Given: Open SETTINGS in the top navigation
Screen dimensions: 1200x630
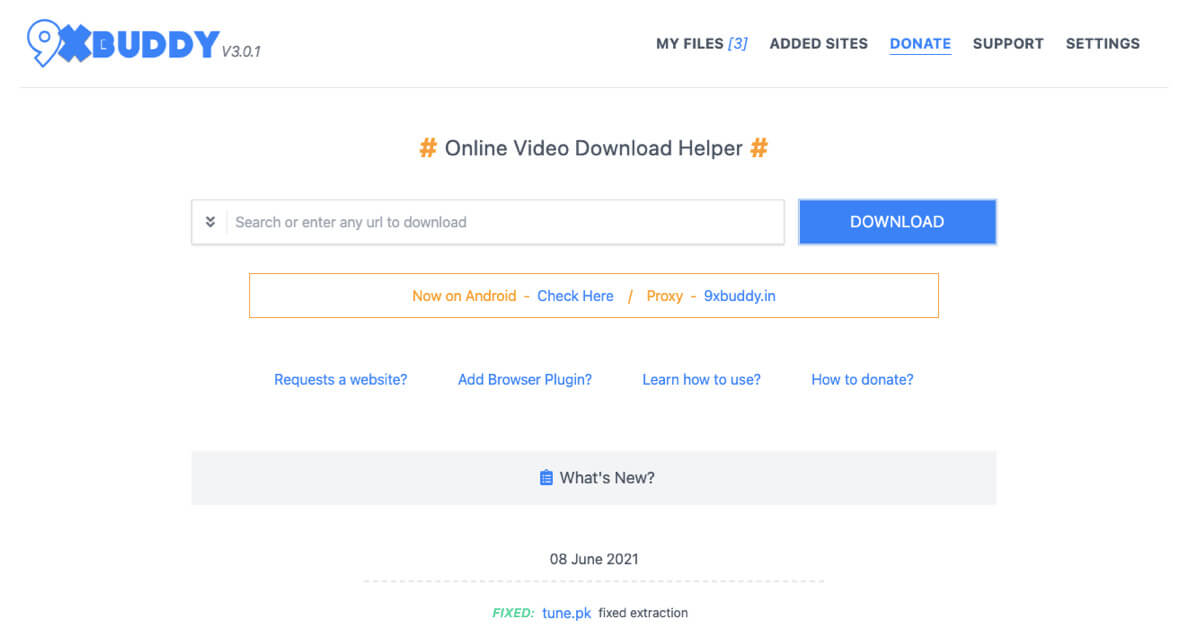Looking at the screenshot, I should tap(1102, 44).
